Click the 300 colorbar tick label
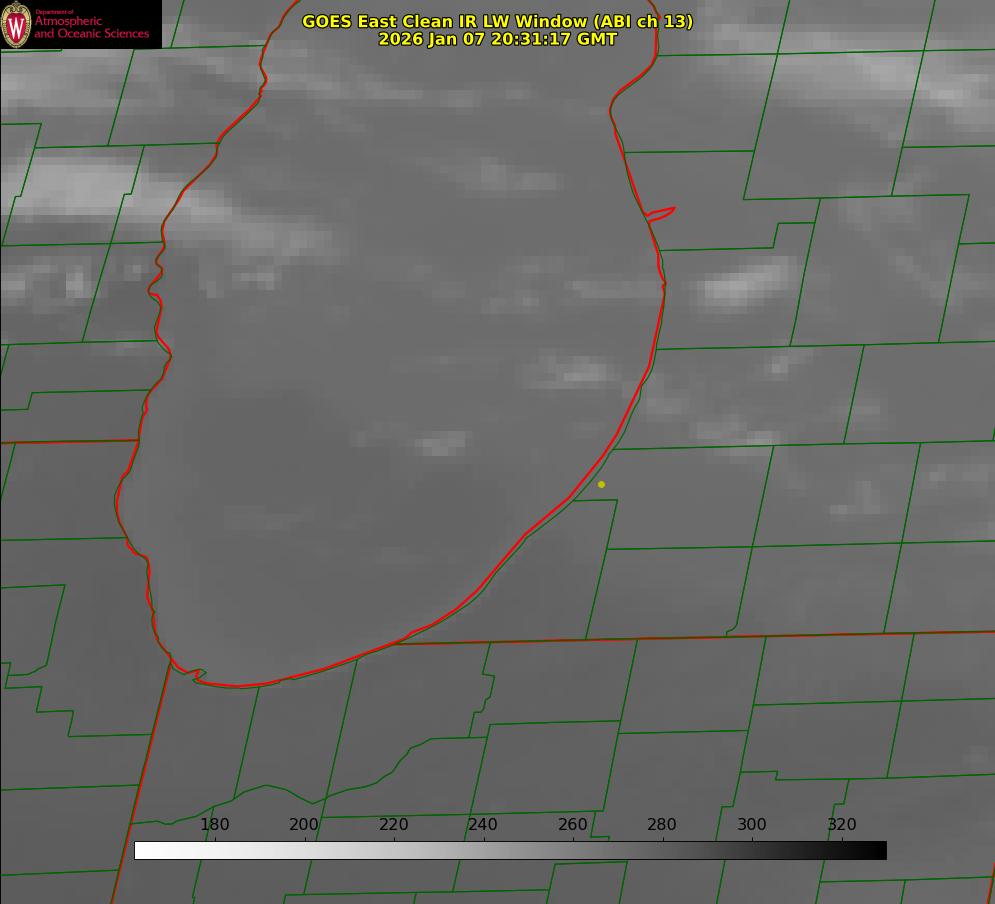This screenshot has height=904, width=995. [752, 824]
